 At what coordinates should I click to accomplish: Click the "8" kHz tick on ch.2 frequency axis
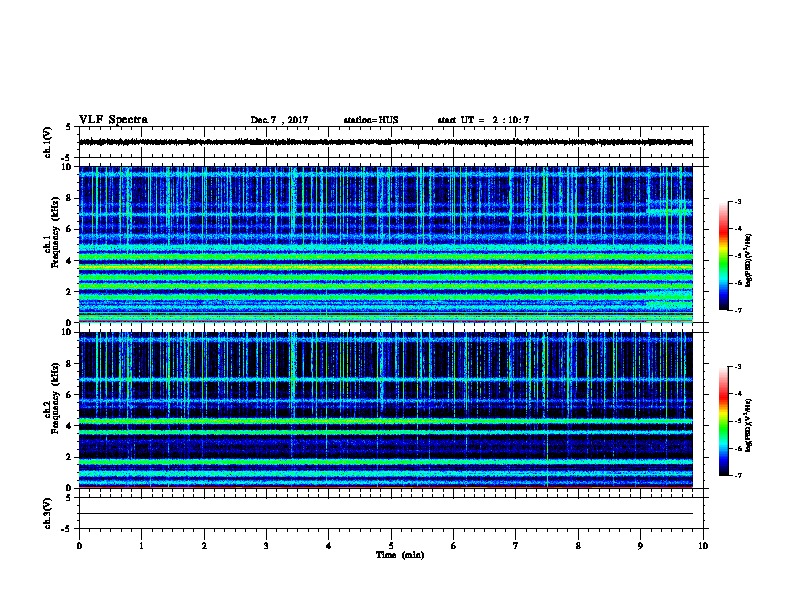(x=70, y=364)
